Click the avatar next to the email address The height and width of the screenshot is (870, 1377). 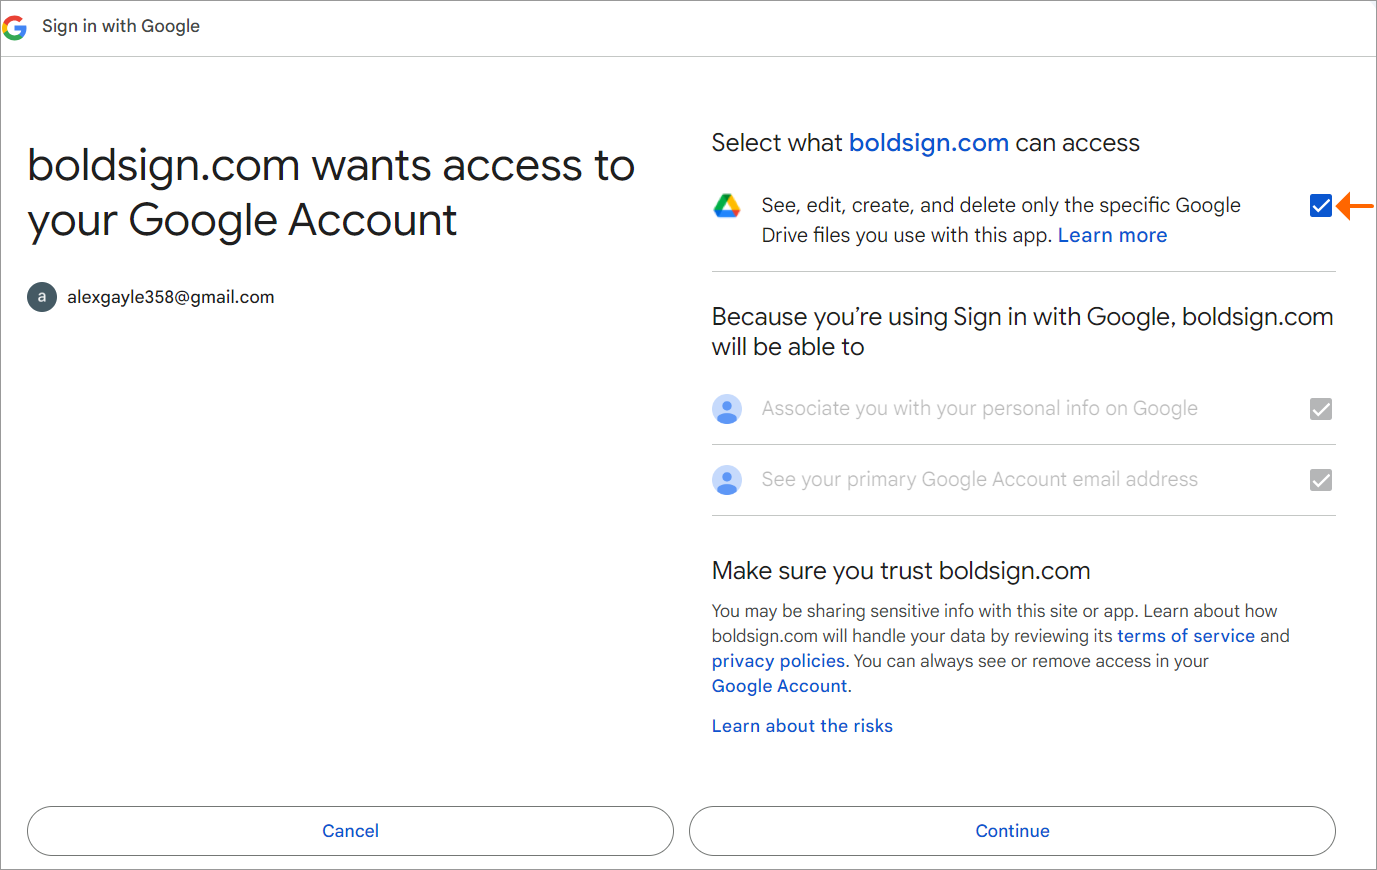point(41,297)
